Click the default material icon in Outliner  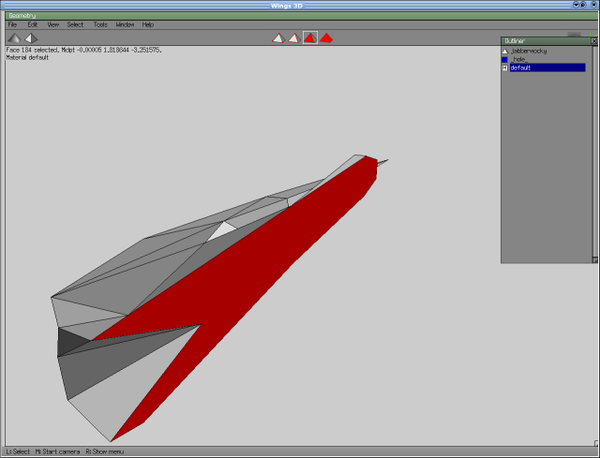pos(505,68)
